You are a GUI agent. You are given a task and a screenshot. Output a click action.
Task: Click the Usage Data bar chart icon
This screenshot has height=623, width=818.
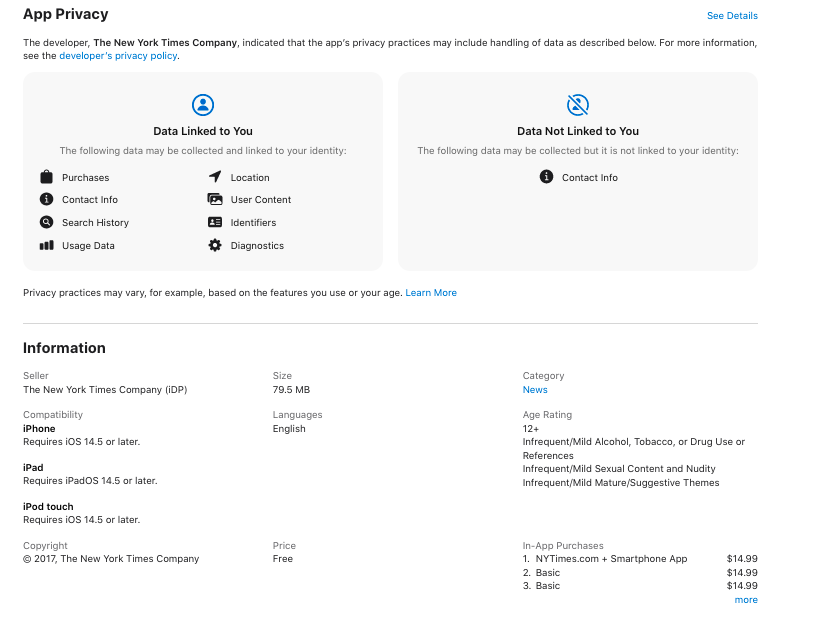tap(46, 245)
